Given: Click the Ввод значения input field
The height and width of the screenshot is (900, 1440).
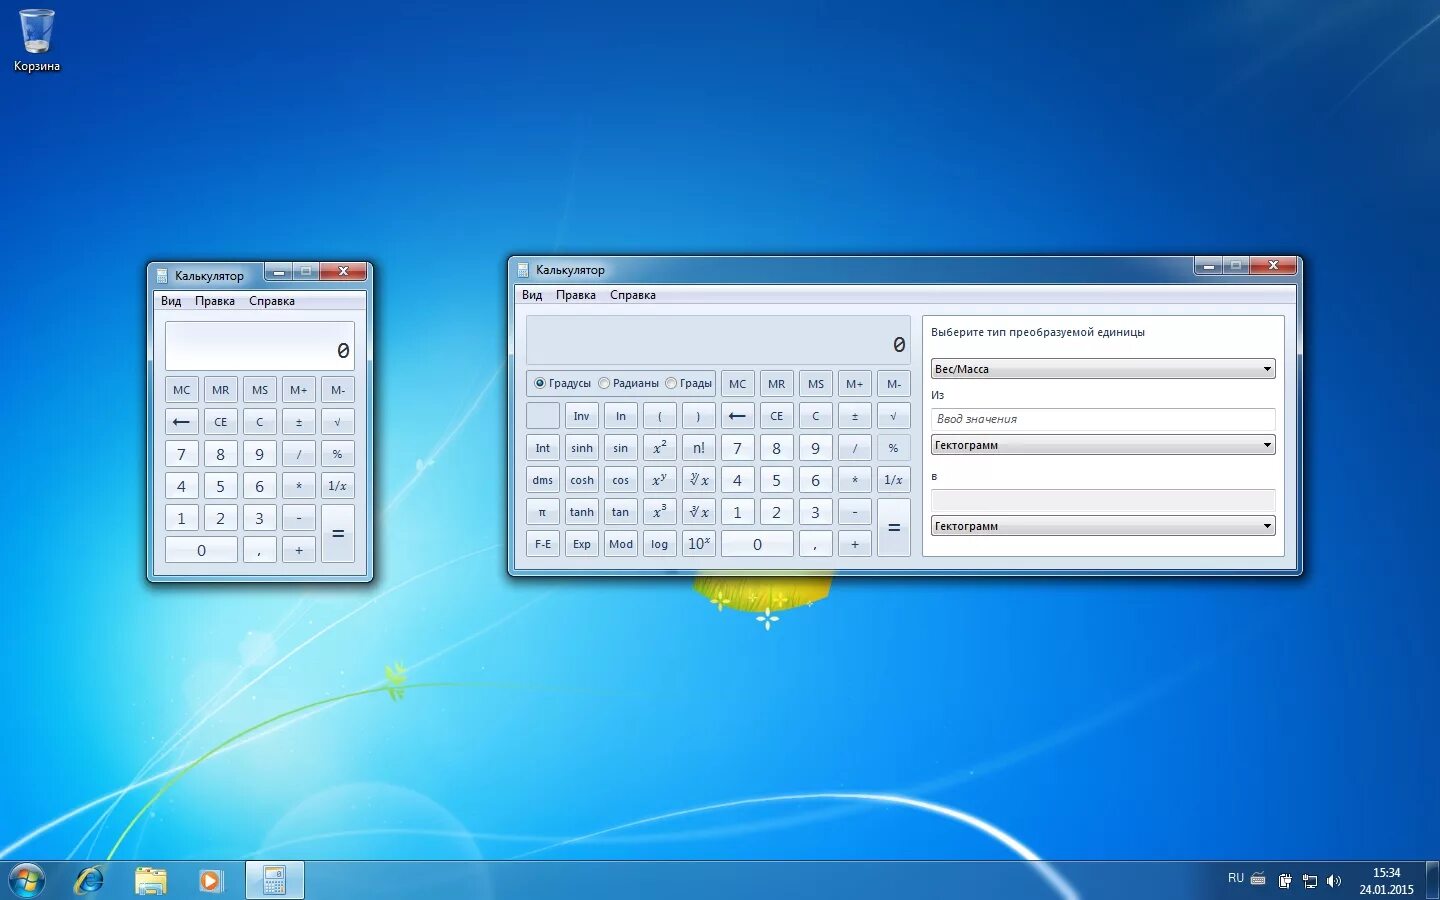Looking at the screenshot, I should [1103, 419].
